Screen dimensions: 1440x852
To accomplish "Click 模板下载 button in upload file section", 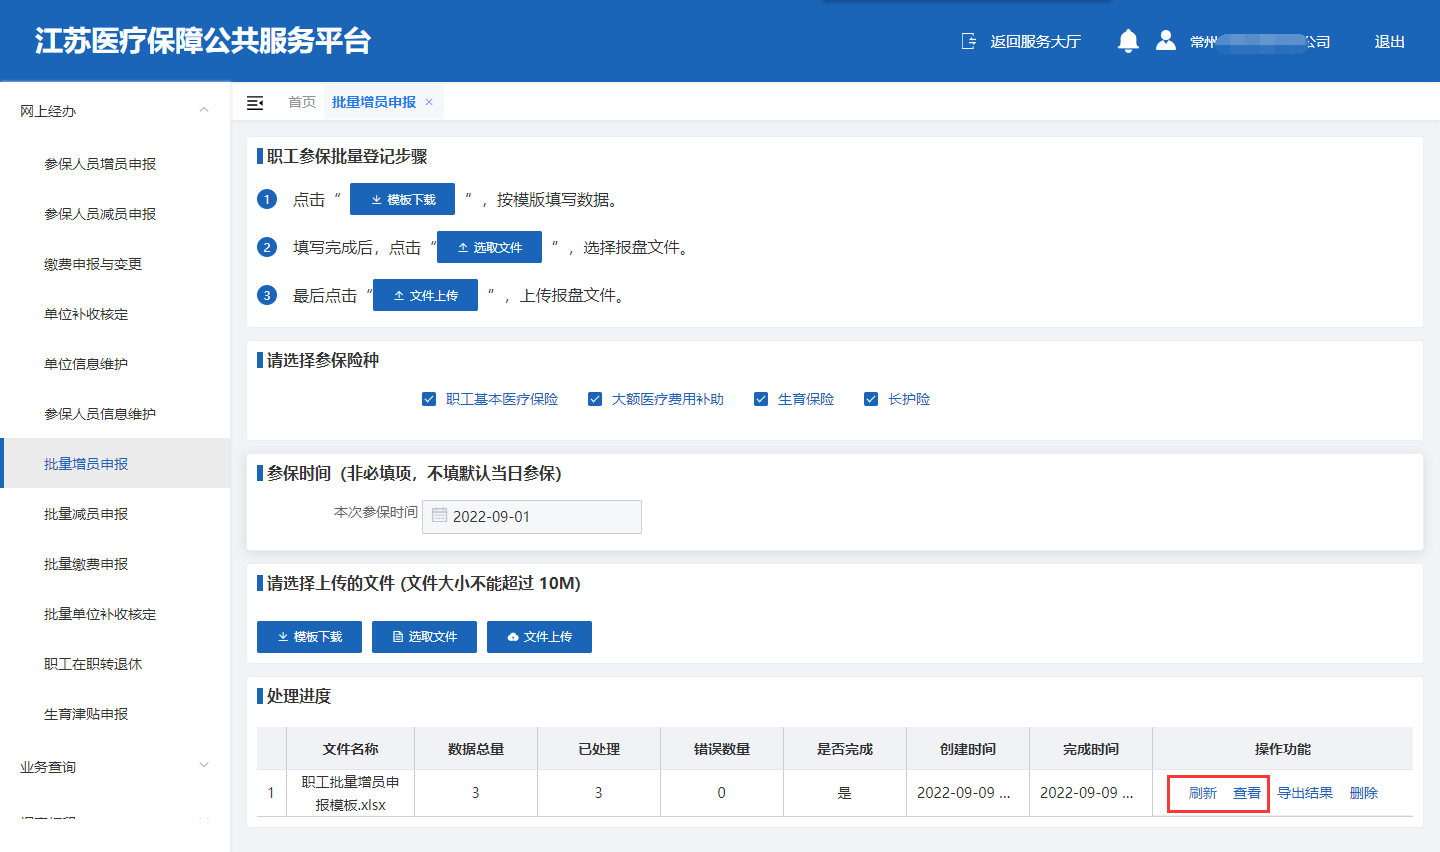I will (309, 637).
